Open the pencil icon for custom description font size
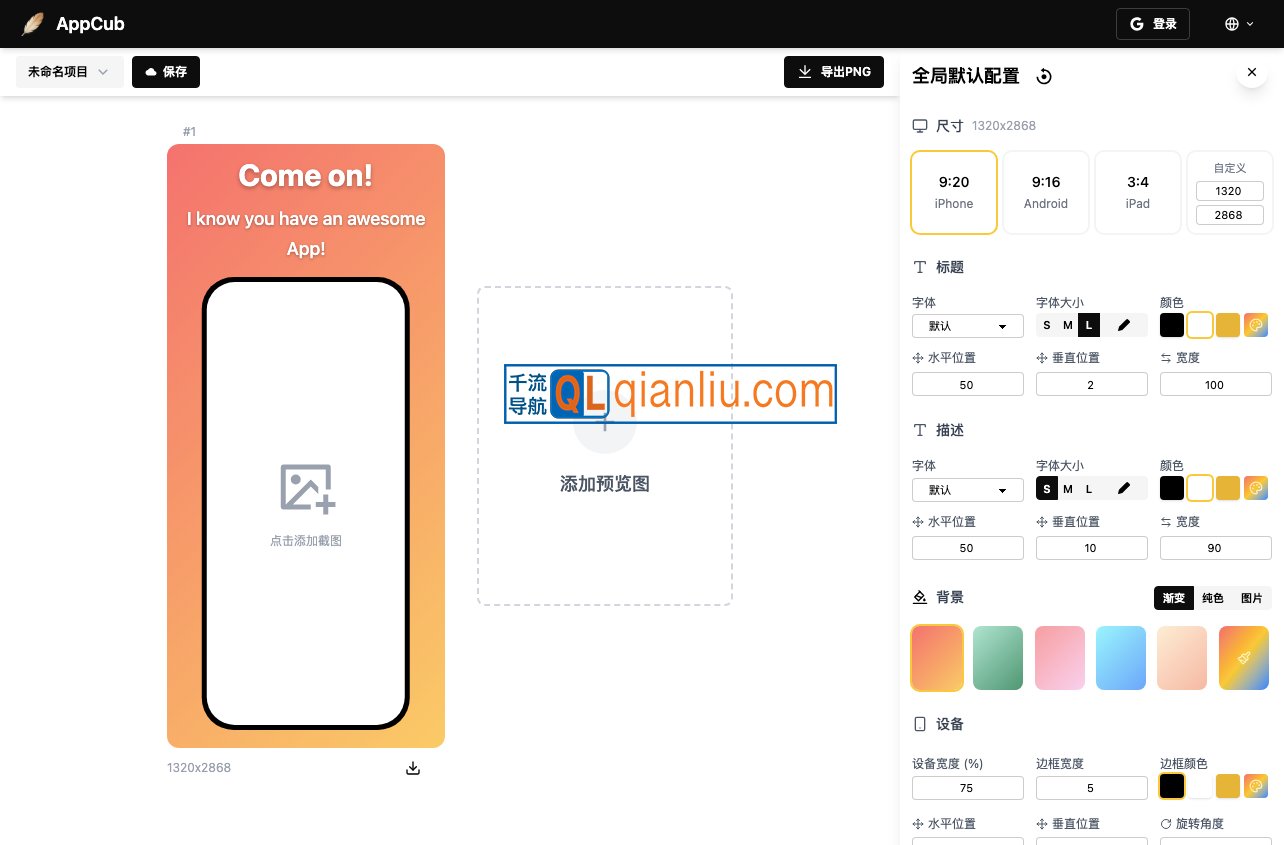1284x845 pixels. pos(1123,488)
